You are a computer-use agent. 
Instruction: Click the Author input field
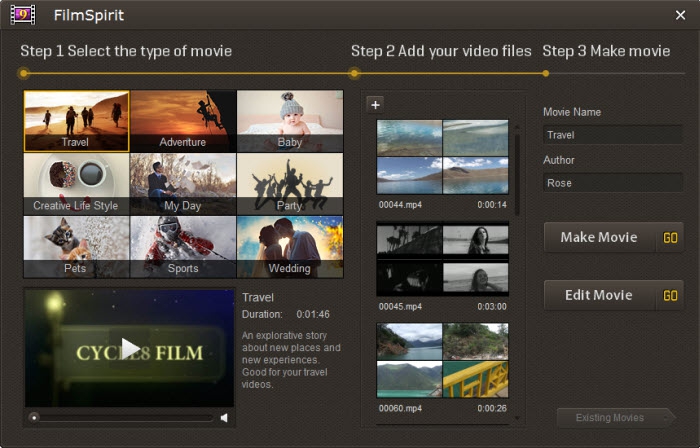pos(612,183)
